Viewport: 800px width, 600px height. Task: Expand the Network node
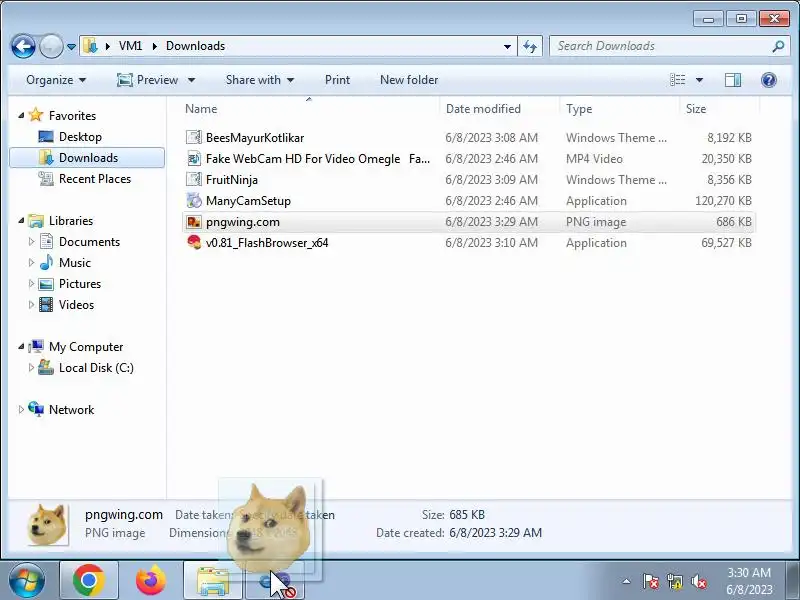click(21, 409)
